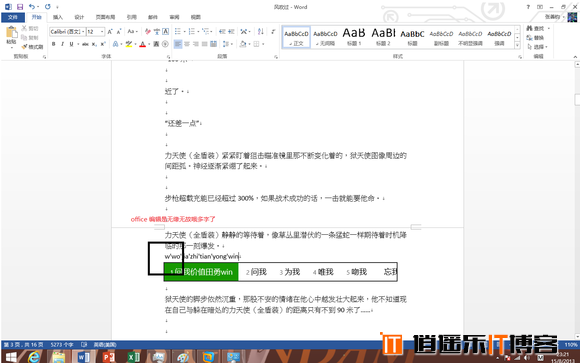Apply the 标题 1 heading style

click(354, 37)
